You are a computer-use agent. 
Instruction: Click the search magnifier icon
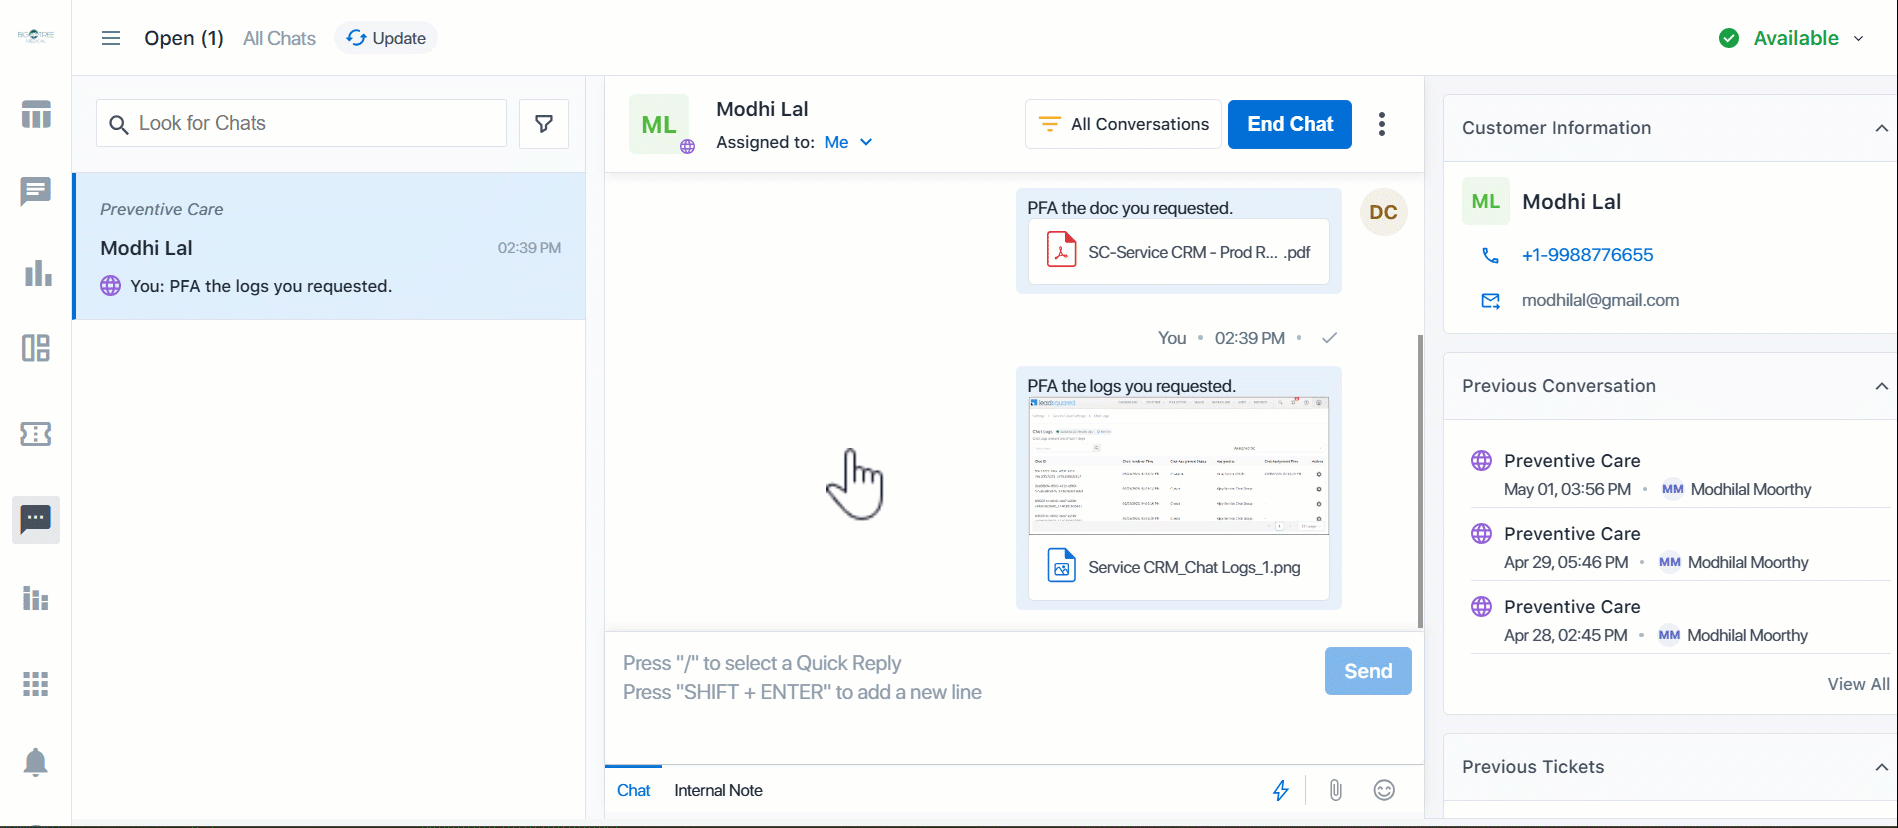[x=118, y=124]
